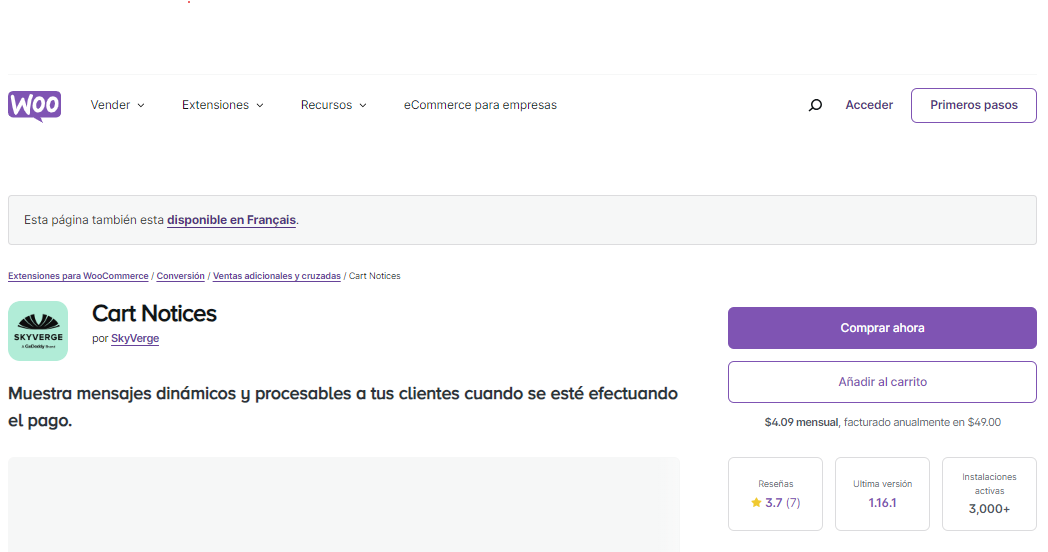
Task: Click the SkyVerge product logo
Action: [x=38, y=331]
